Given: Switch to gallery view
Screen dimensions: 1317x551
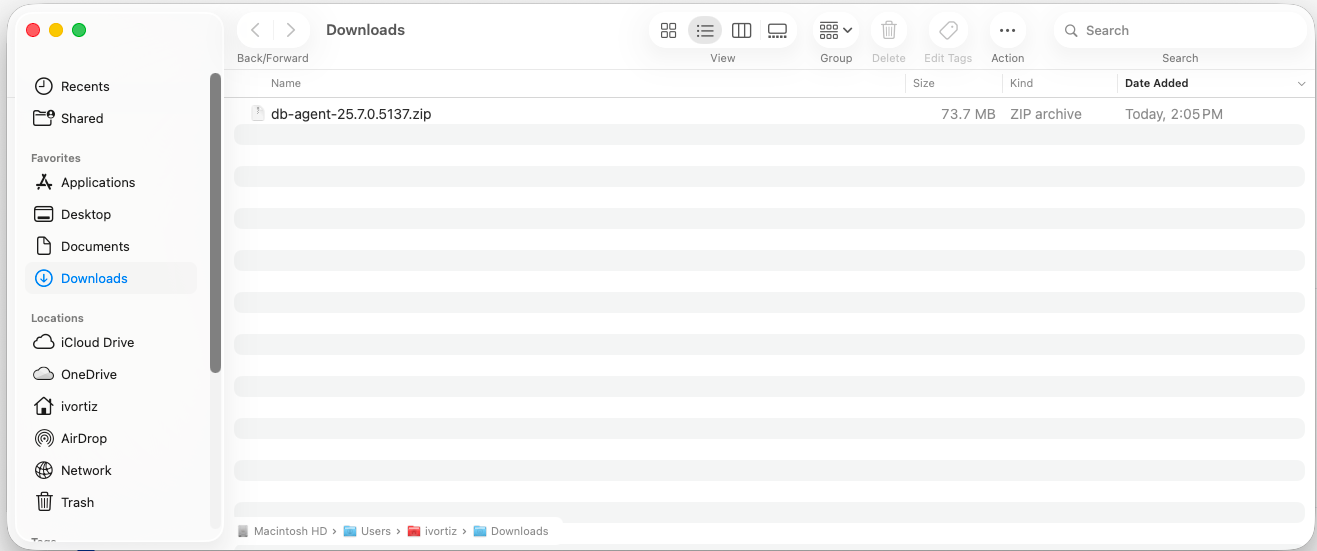Looking at the screenshot, I should click(x=777, y=30).
